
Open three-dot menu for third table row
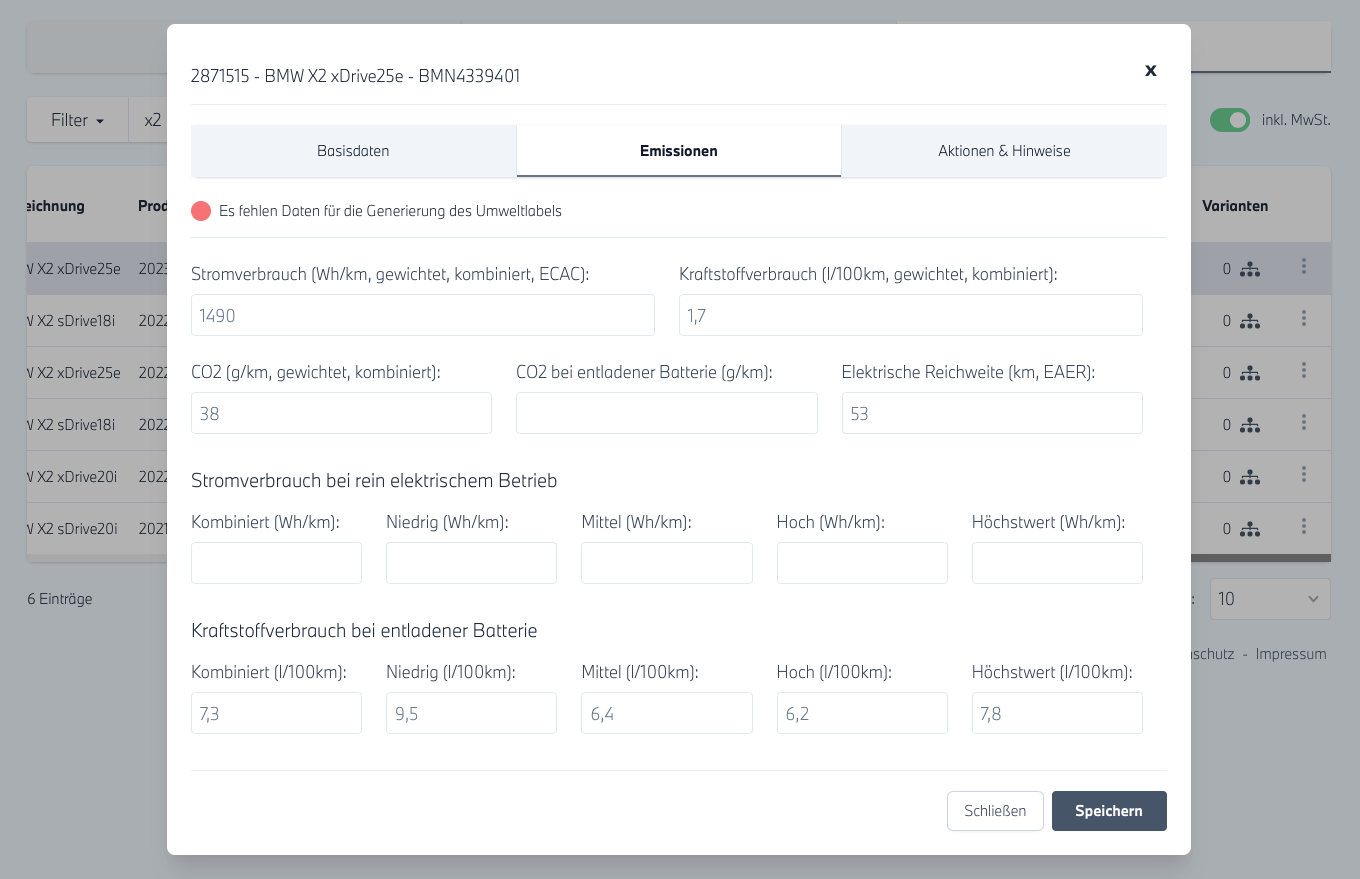coord(1303,371)
